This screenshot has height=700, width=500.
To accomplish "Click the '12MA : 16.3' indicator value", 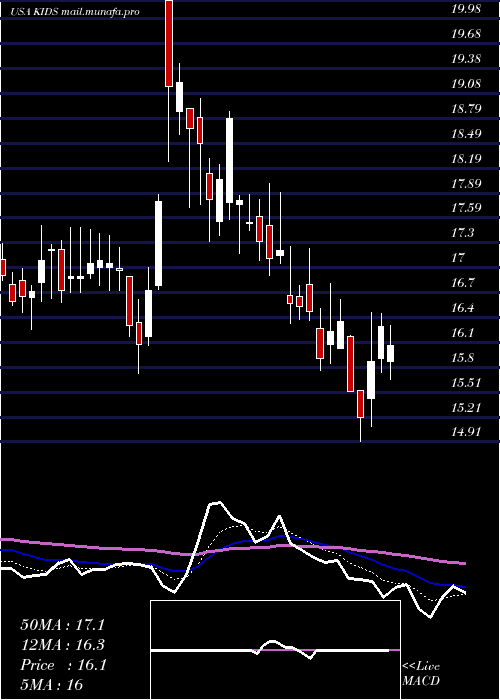I will pos(63,645).
